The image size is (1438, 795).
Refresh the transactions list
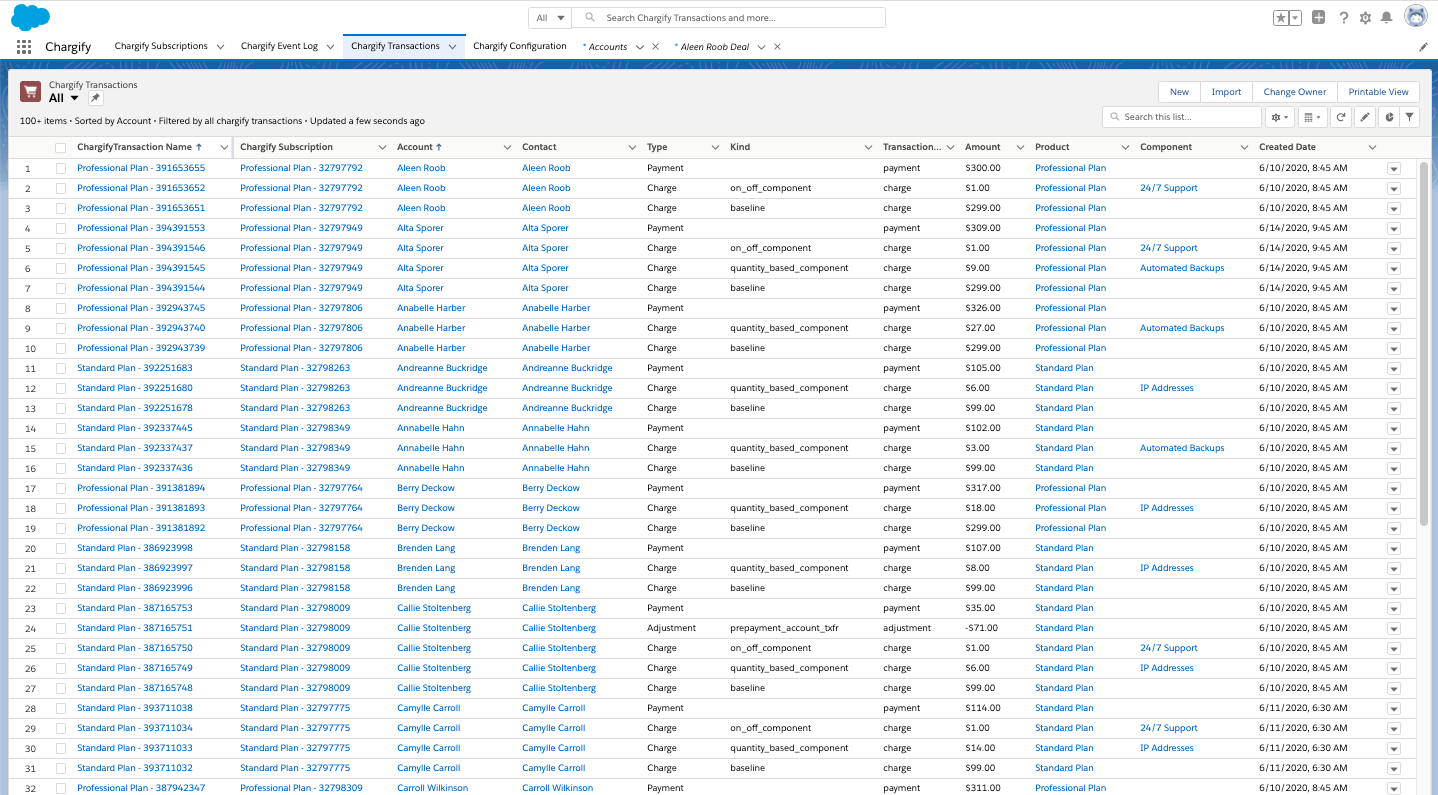tap(1341, 117)
